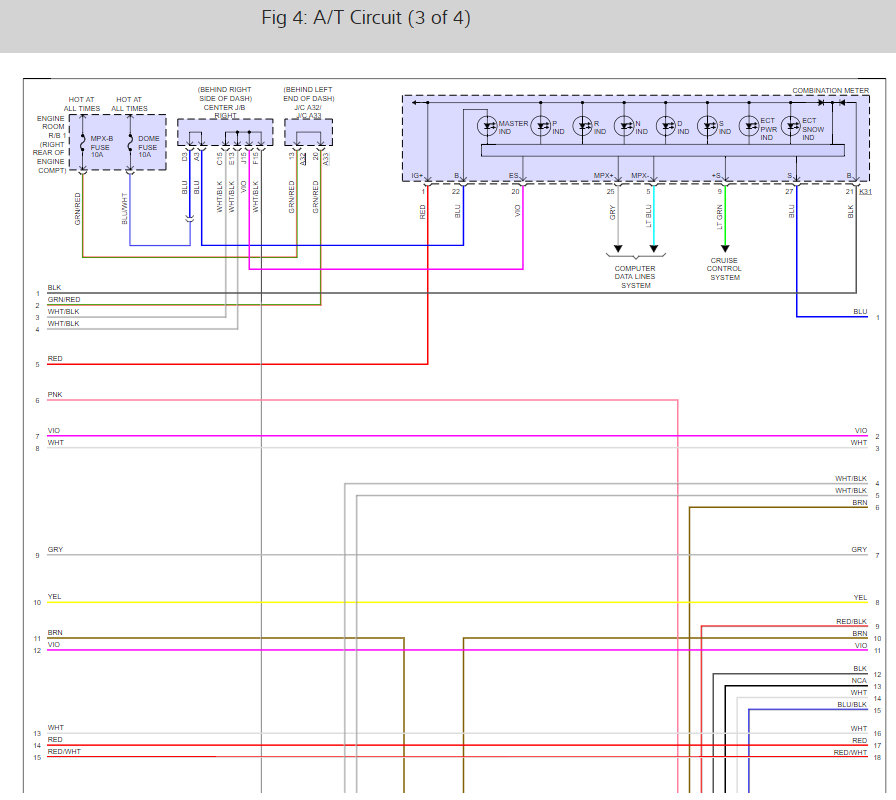Click the LT GRN wire color label

tap(719, 217)
